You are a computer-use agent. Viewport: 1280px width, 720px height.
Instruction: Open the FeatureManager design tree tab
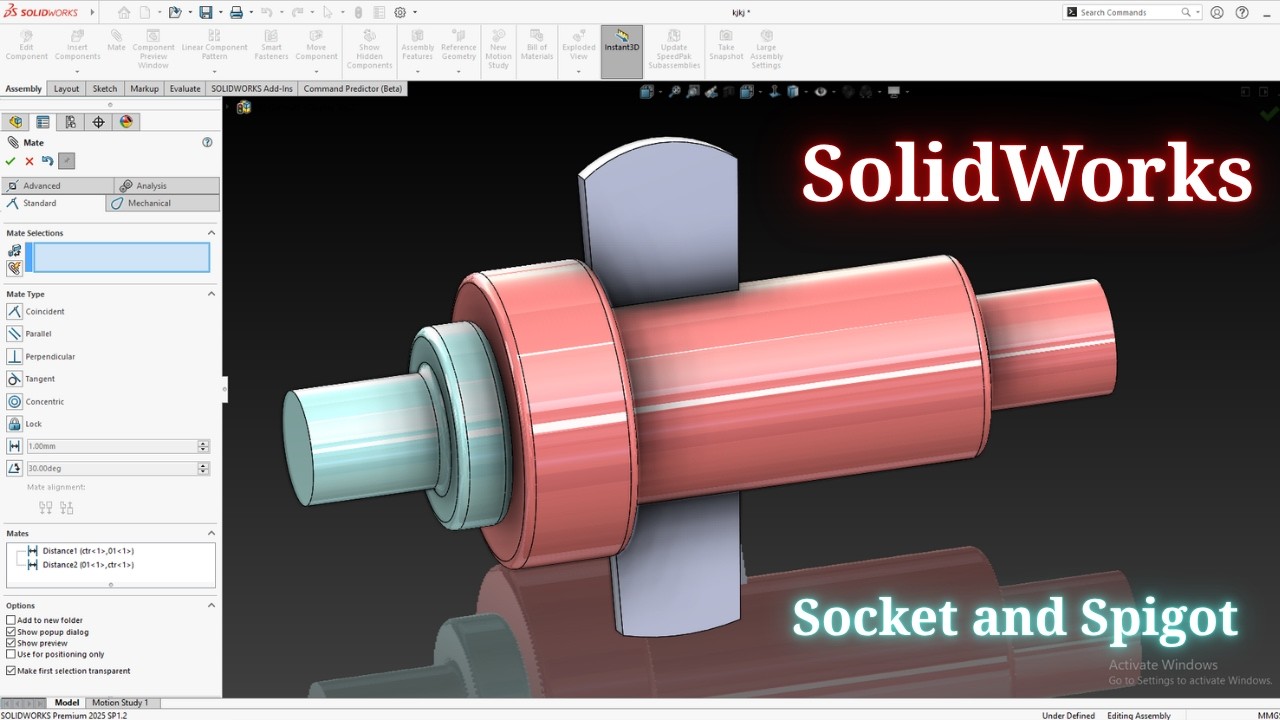(16, 122)
